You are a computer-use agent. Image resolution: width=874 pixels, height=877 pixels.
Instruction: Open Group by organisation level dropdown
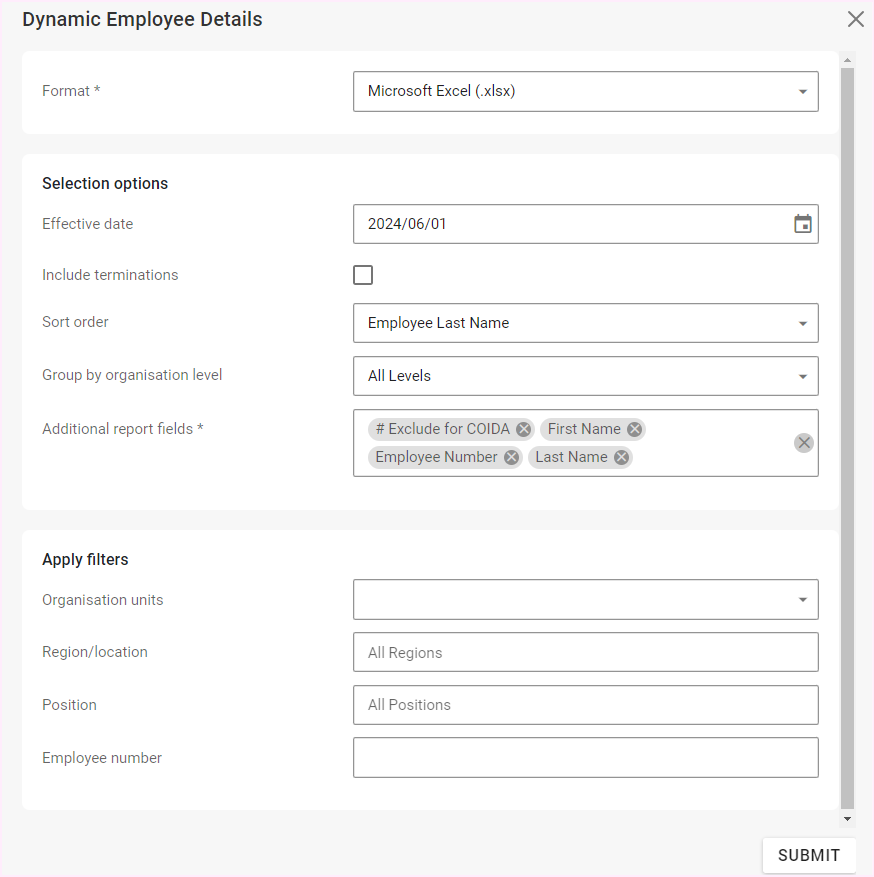pyautogui.click(x=585, y=376)
